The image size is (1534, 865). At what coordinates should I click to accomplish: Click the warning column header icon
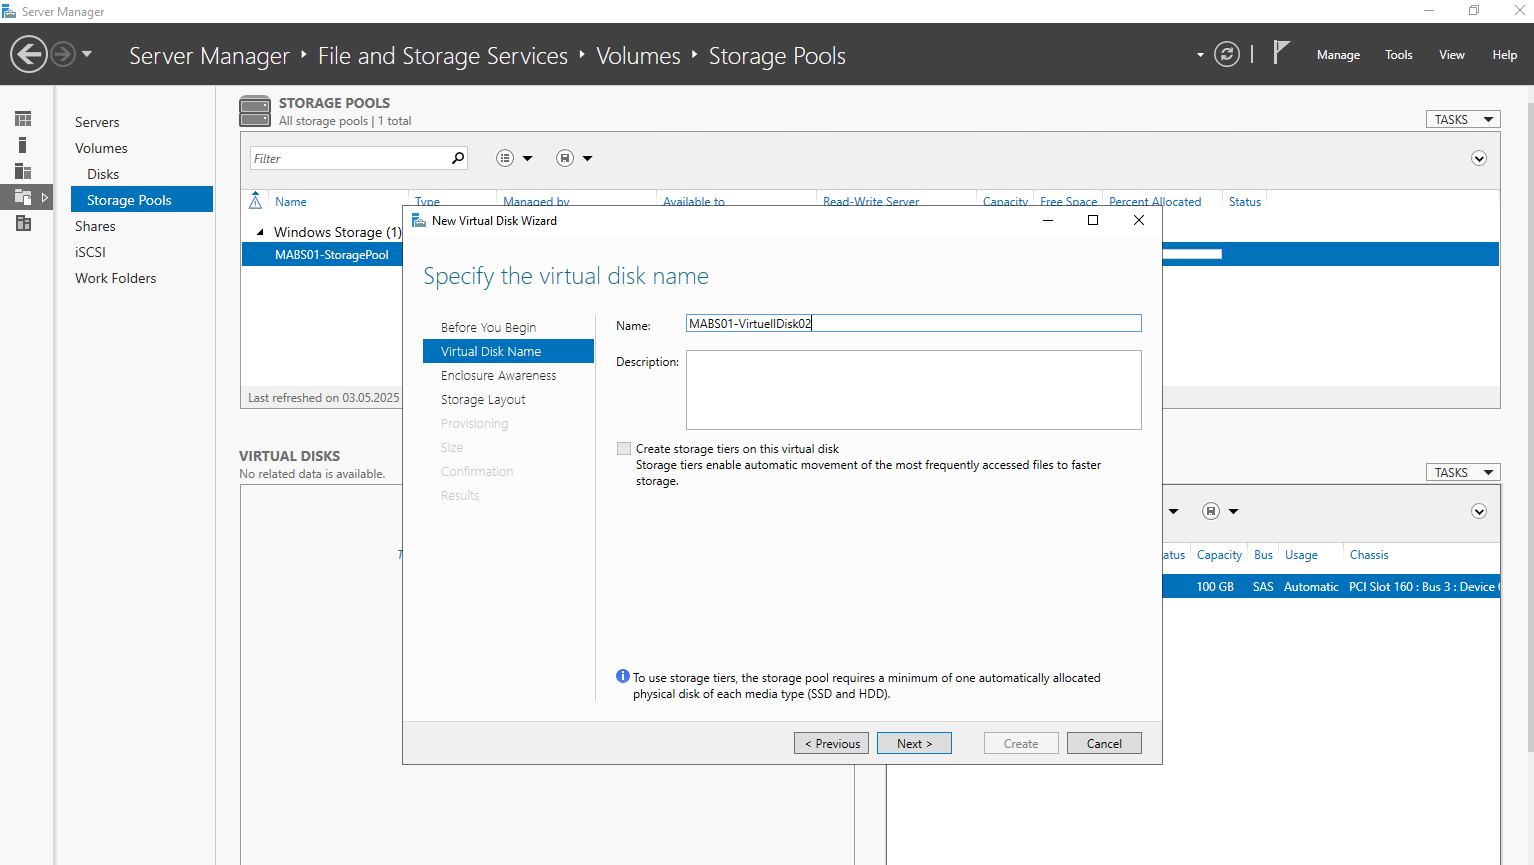255,200
